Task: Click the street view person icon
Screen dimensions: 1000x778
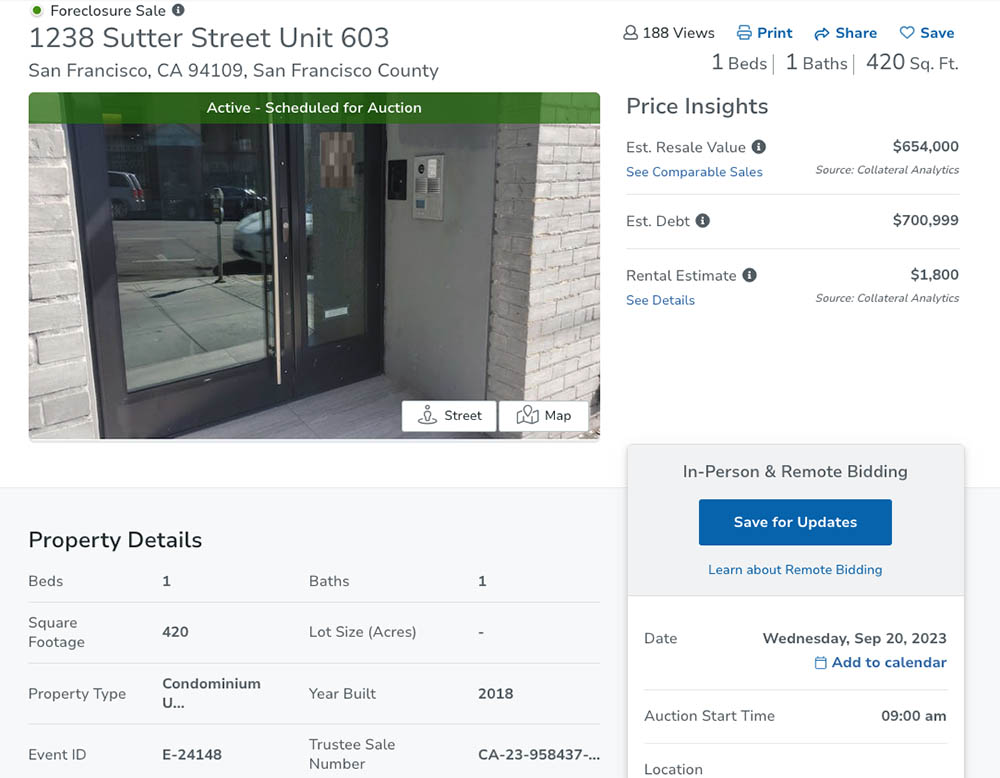Action: pyautogui.click(x=427, y=415)
